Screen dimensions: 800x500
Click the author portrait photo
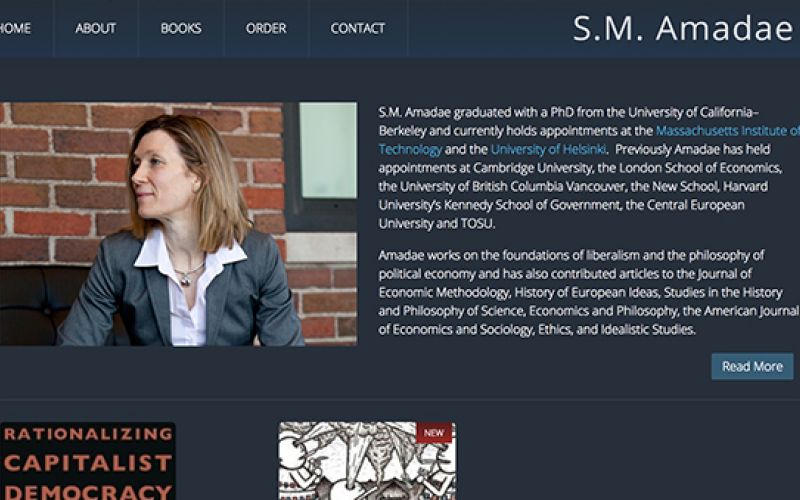179,224
